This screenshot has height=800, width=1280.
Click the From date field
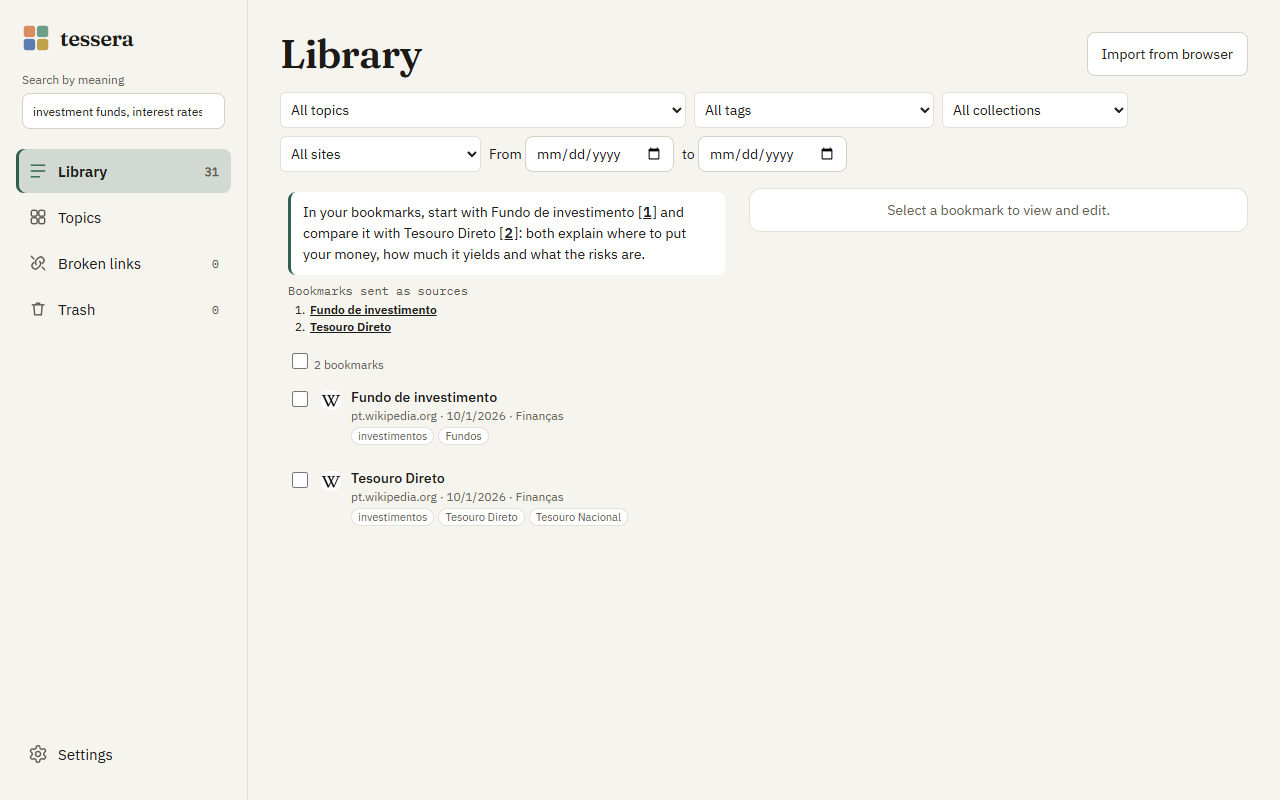point(599,154)
